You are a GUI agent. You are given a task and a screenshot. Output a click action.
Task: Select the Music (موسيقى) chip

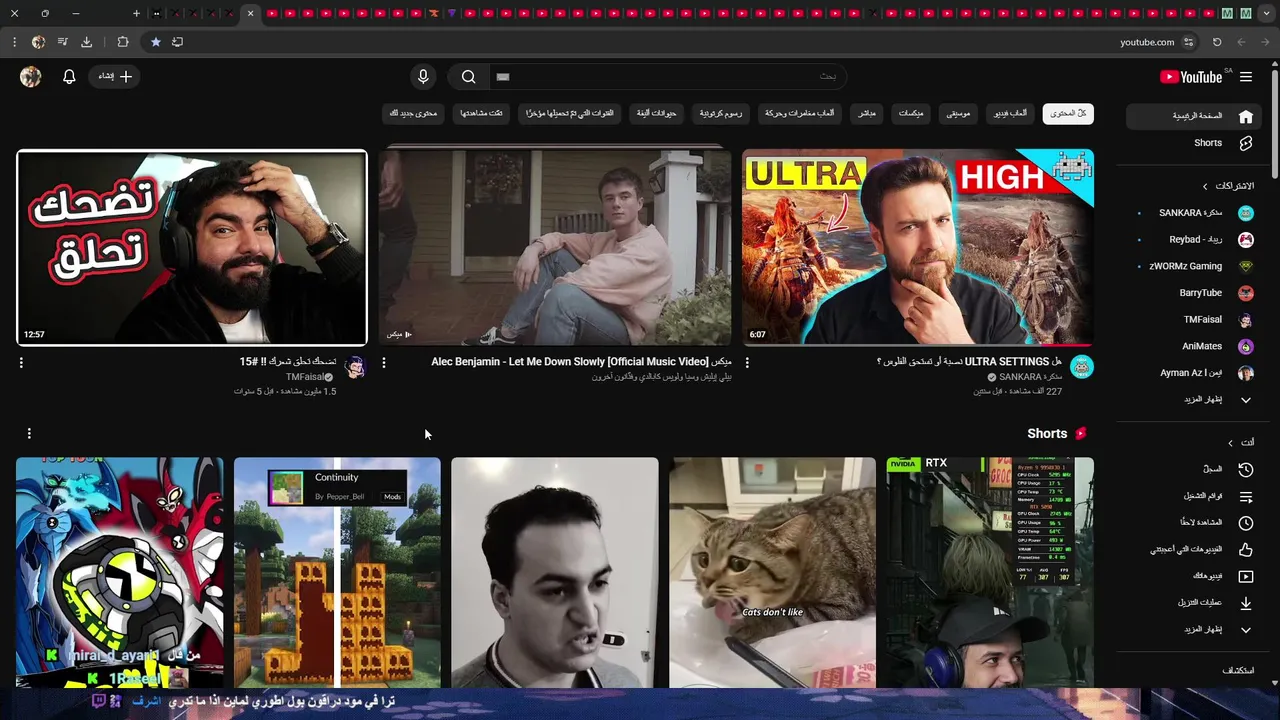click(x=958, y=114)
